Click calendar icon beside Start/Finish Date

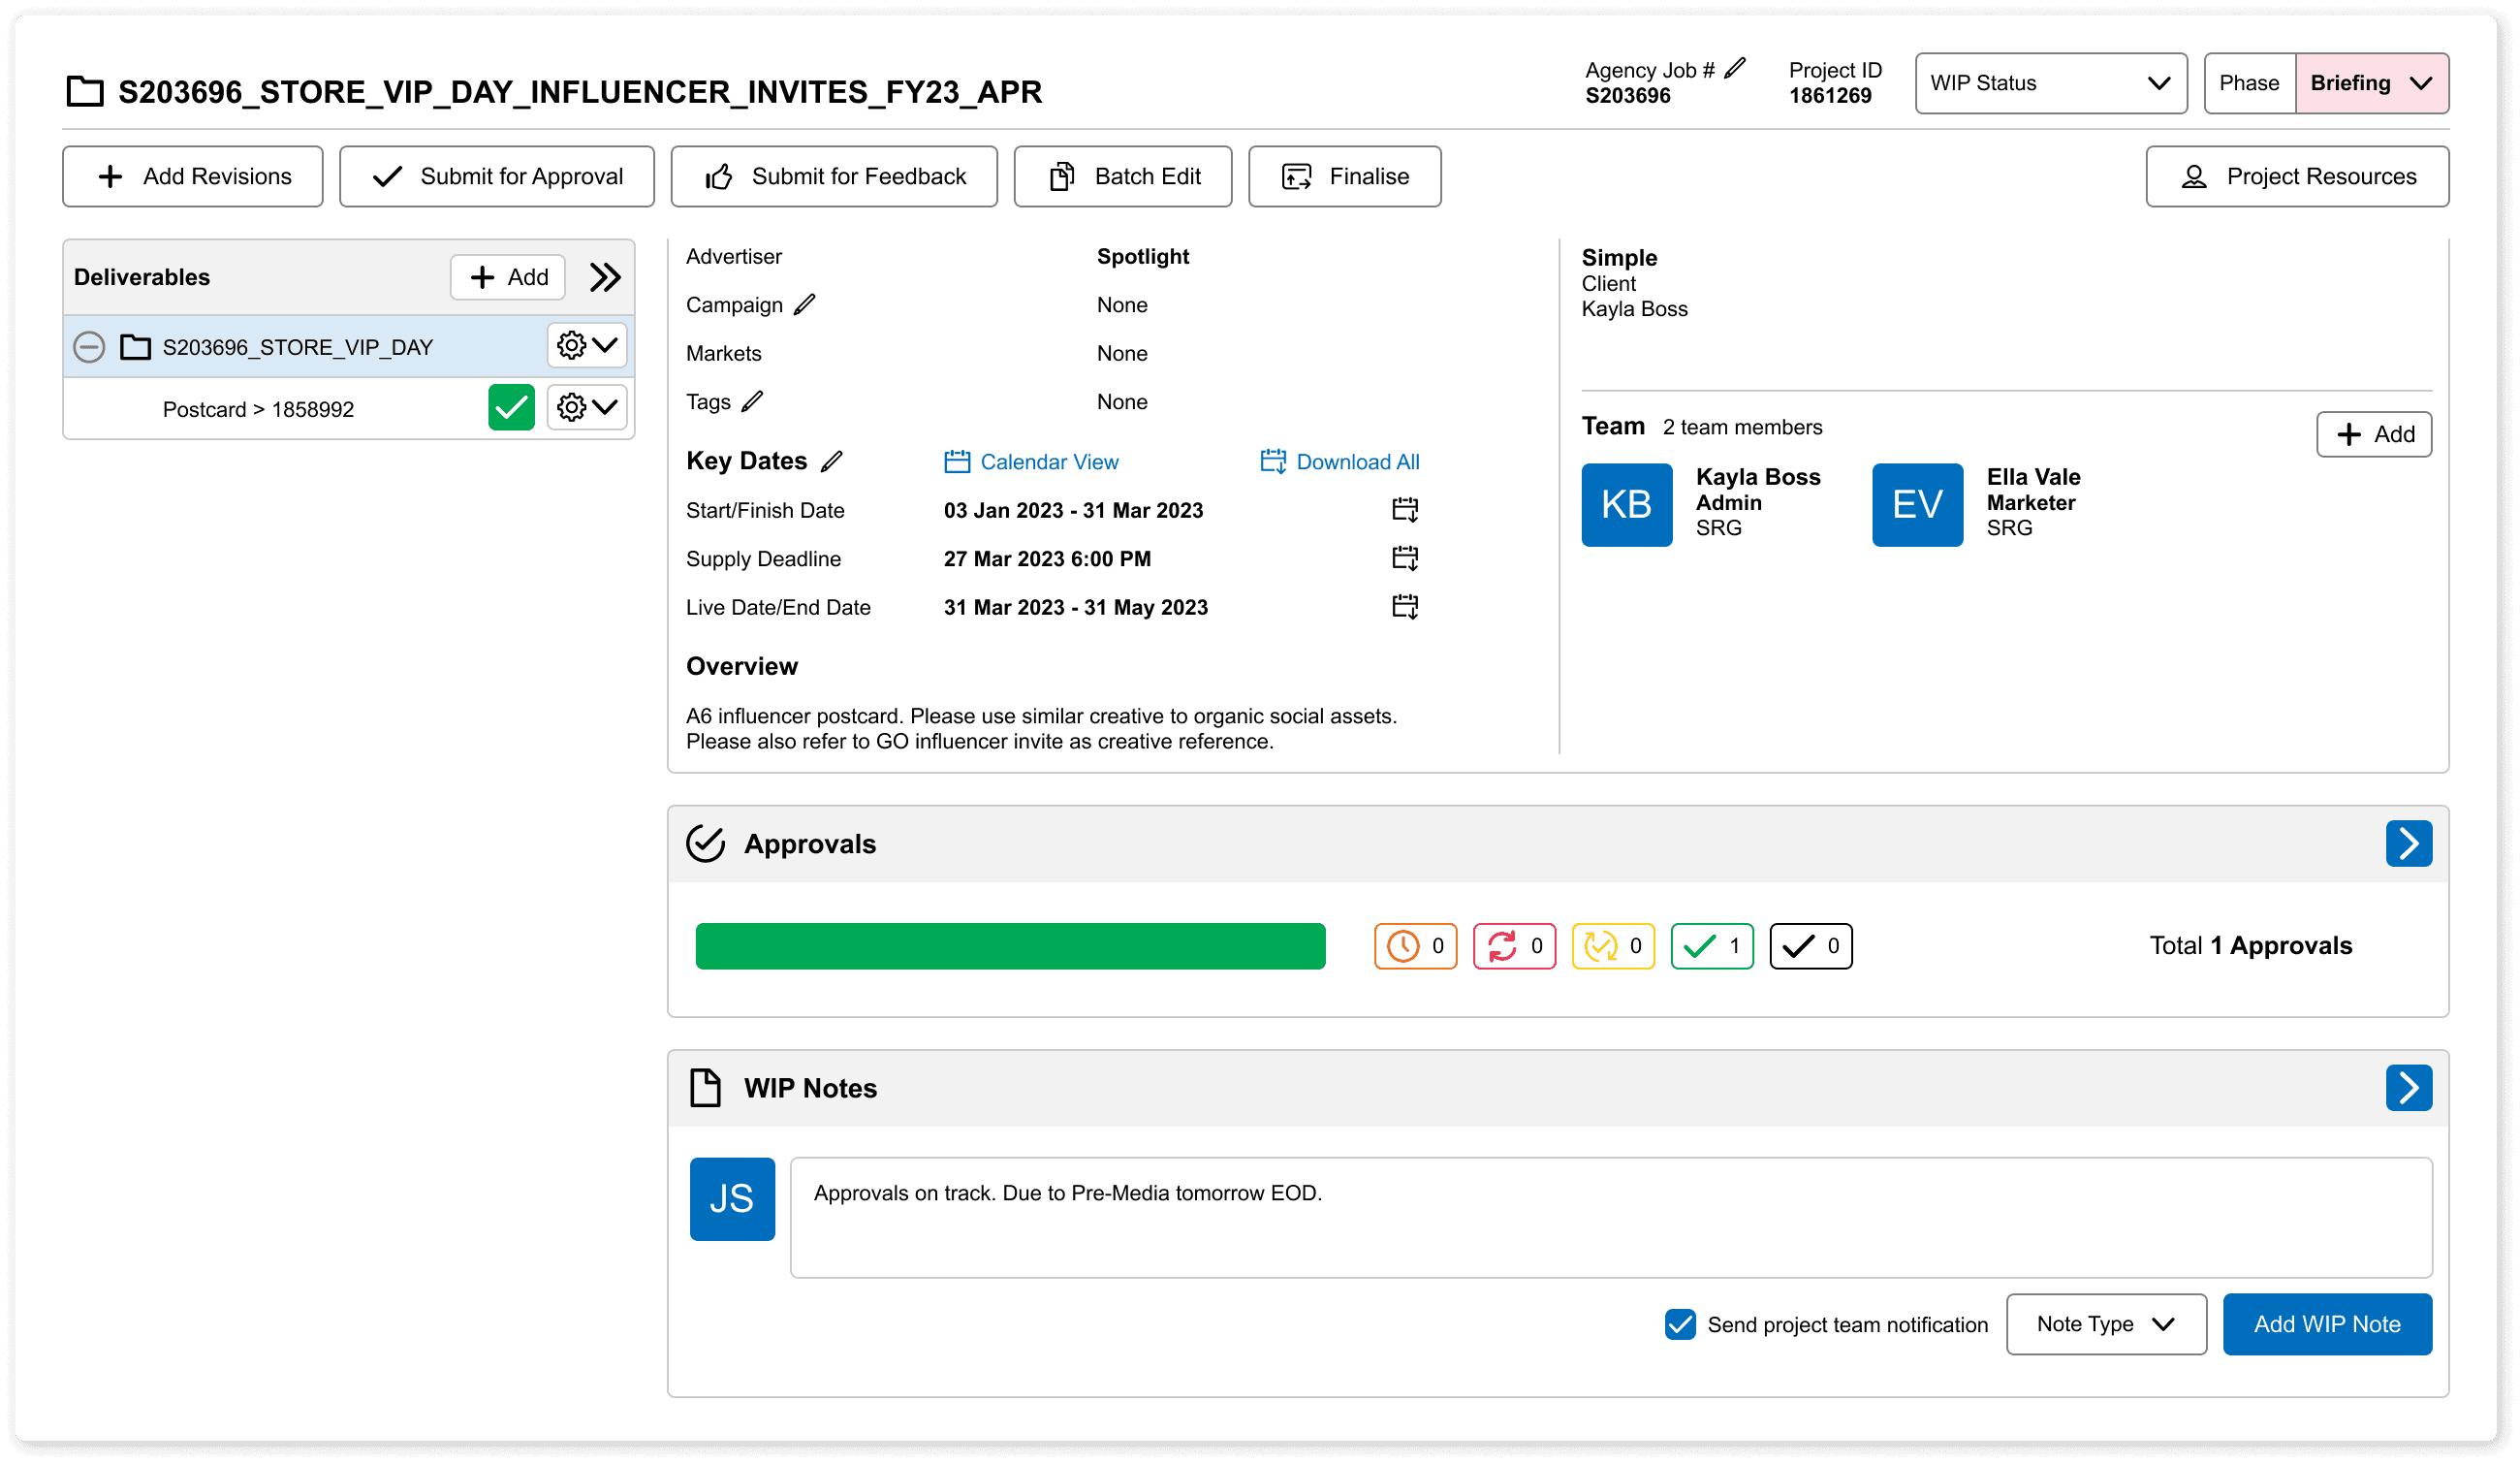click(1405, 510)
